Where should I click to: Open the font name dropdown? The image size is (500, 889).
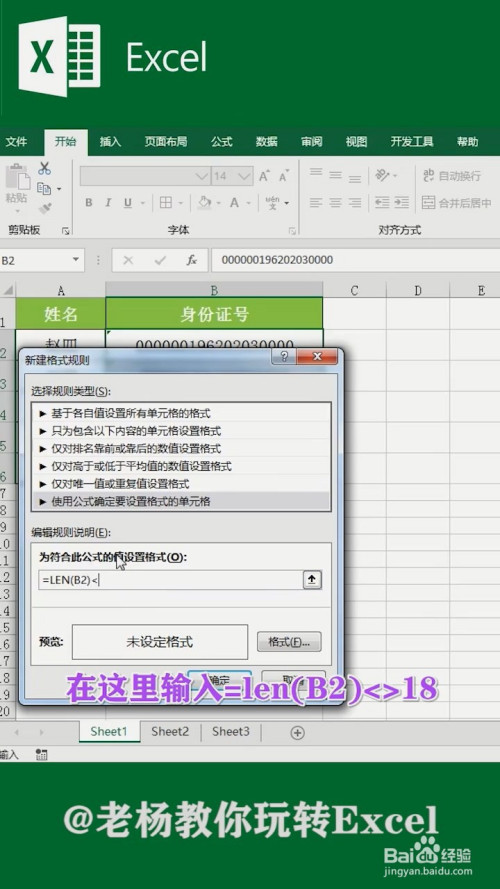[x=202, y=176]
